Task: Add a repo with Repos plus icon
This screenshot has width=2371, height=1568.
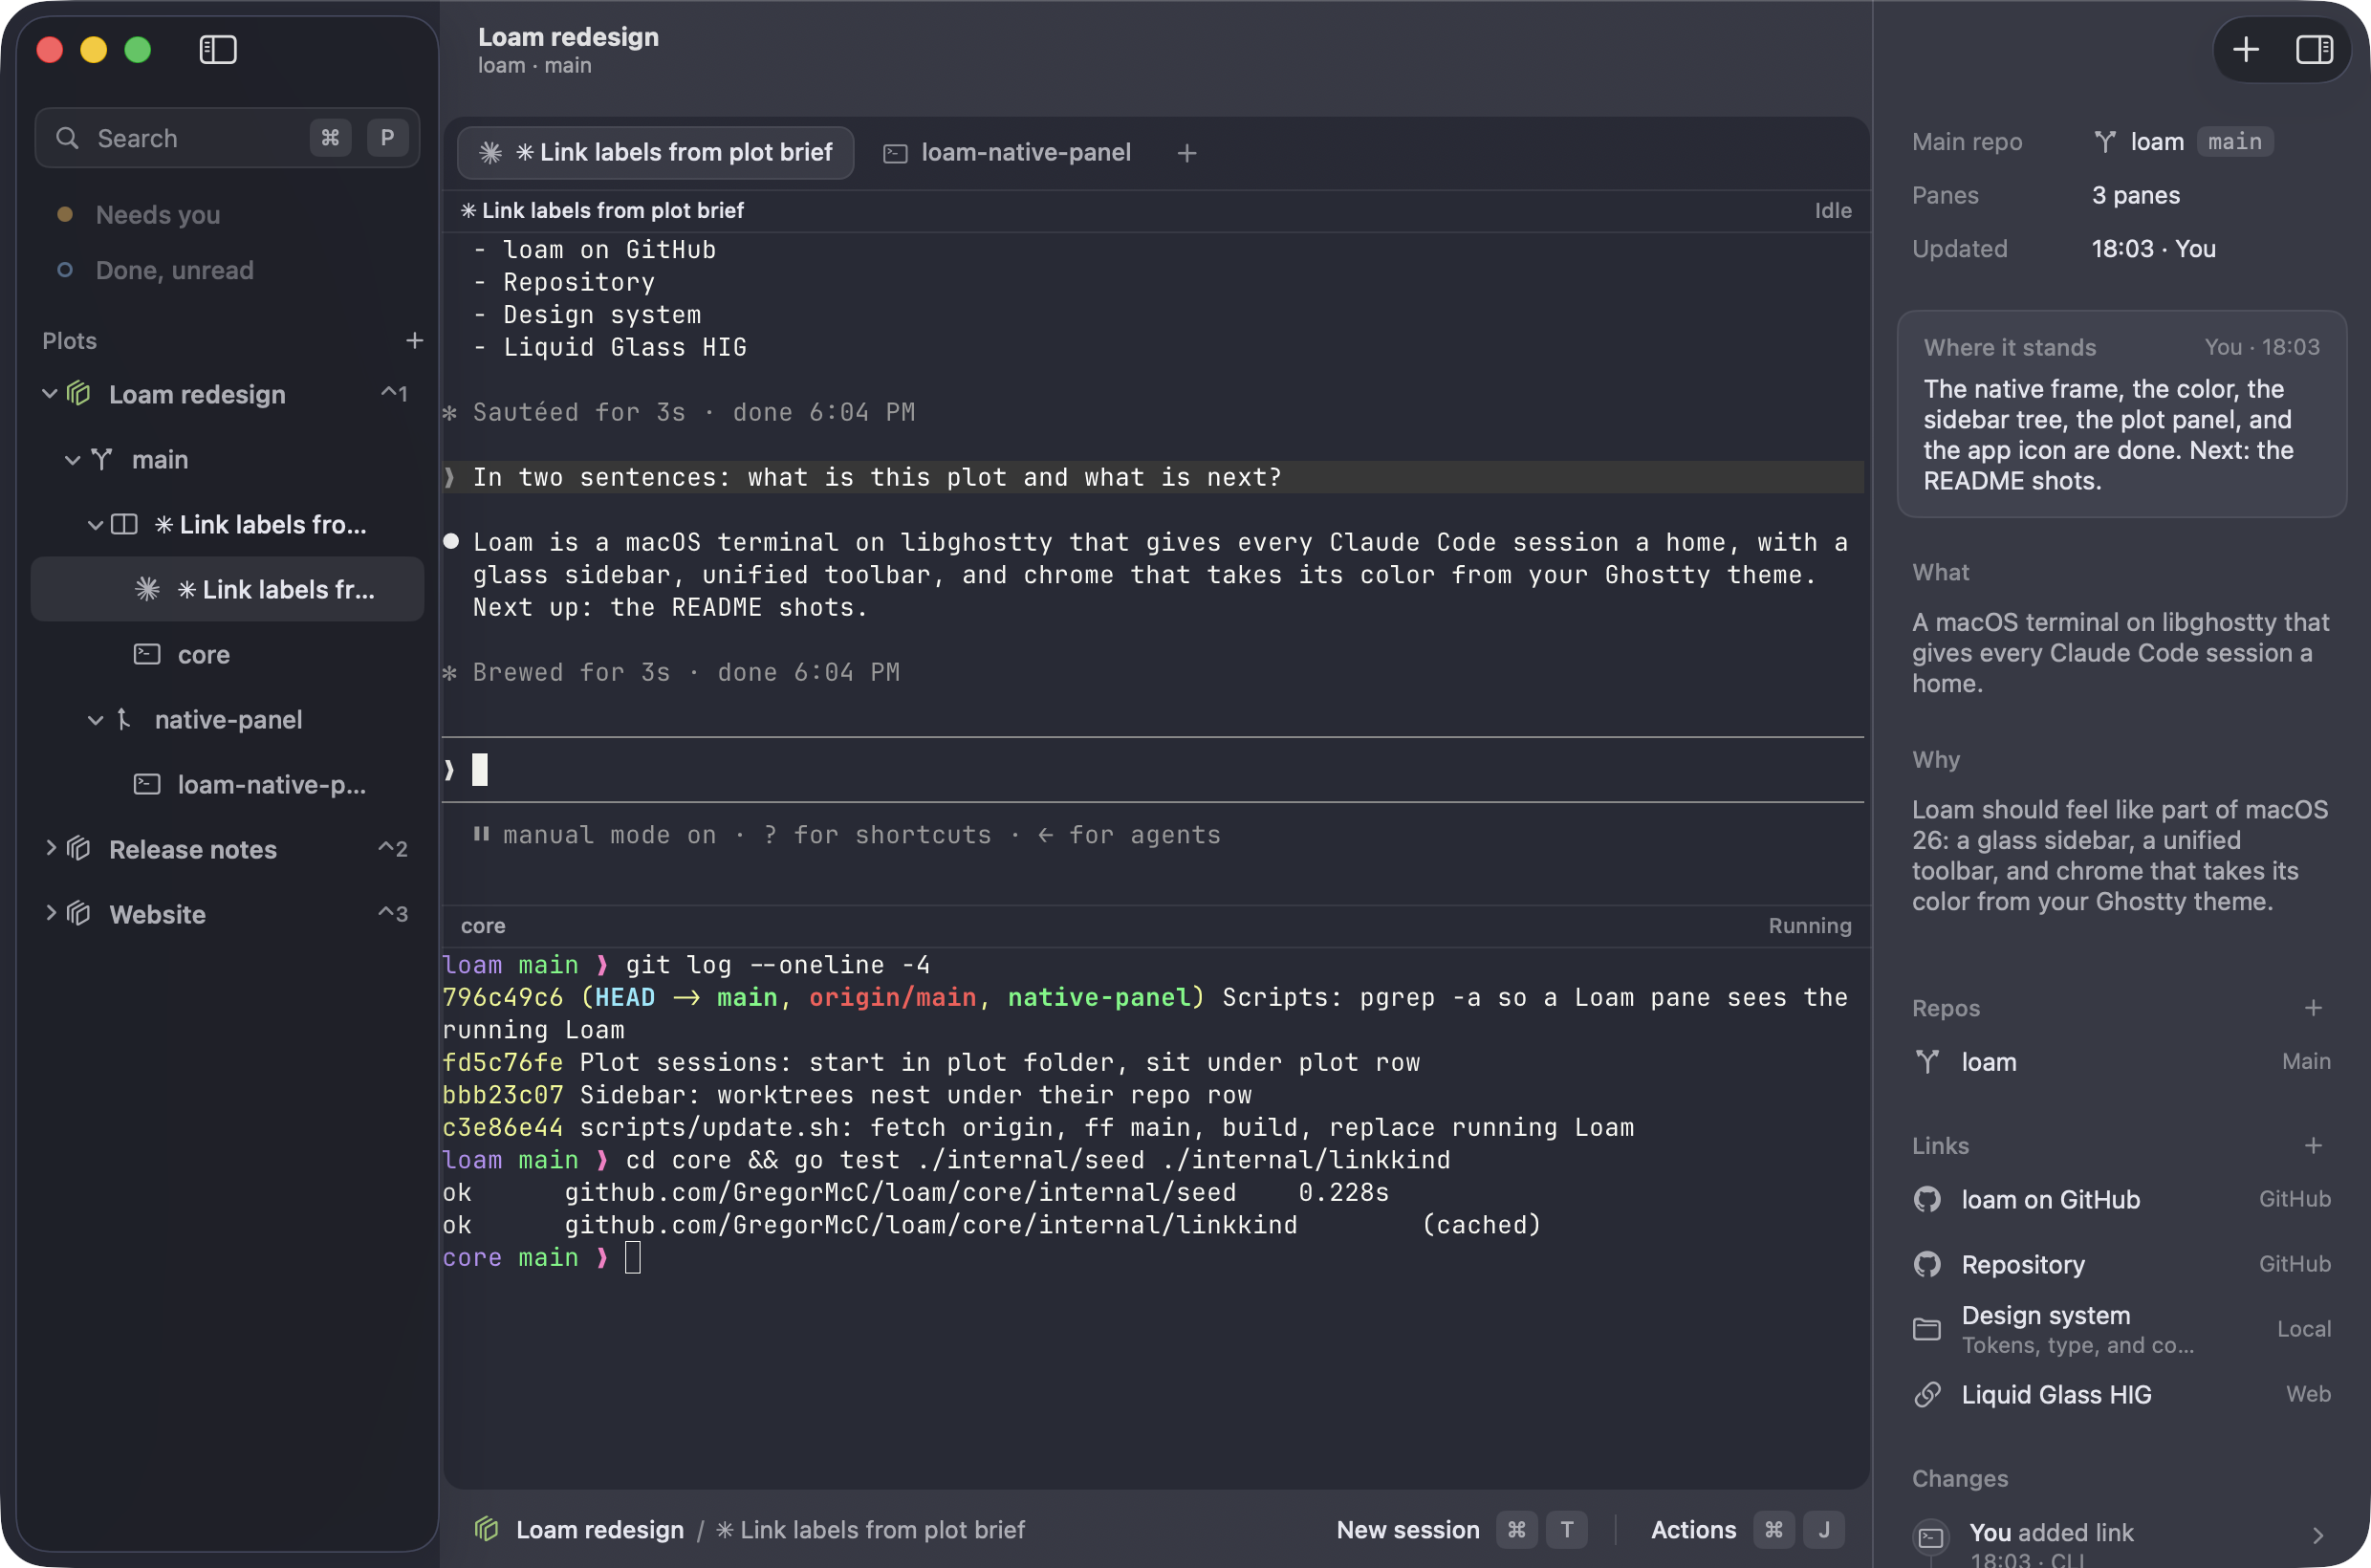Action: tap(2313, 1008)
